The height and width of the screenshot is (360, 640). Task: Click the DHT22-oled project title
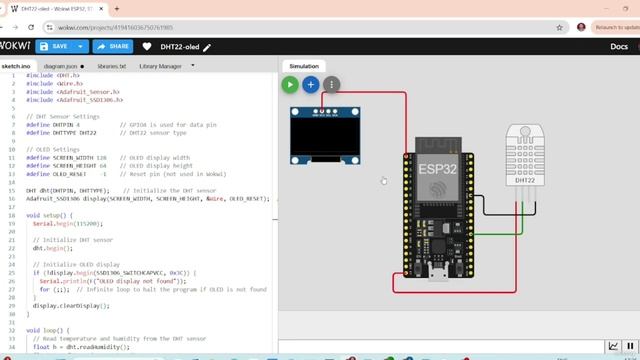coord(180,47)
